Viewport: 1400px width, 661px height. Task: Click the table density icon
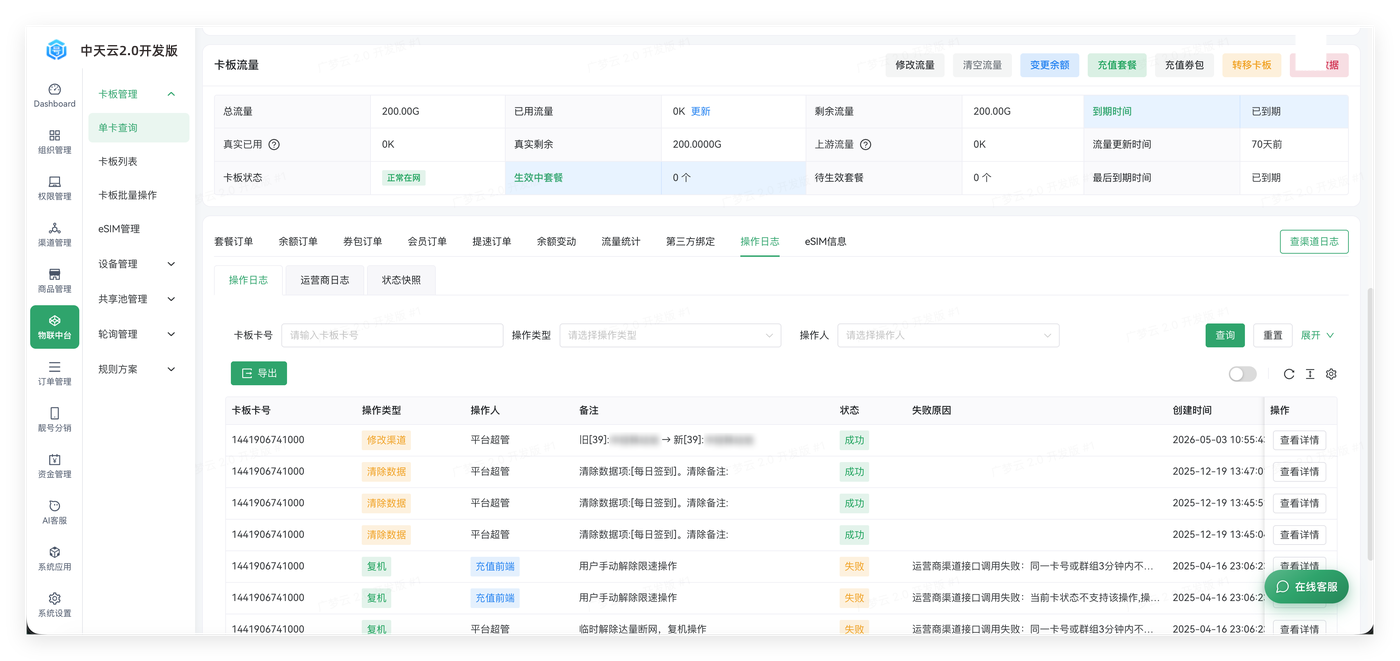tap(1310, 374)
